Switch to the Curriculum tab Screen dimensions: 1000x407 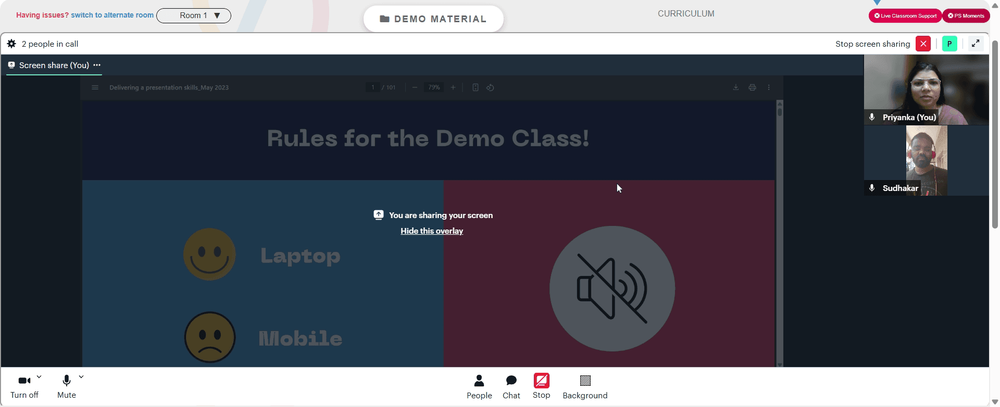686,14
